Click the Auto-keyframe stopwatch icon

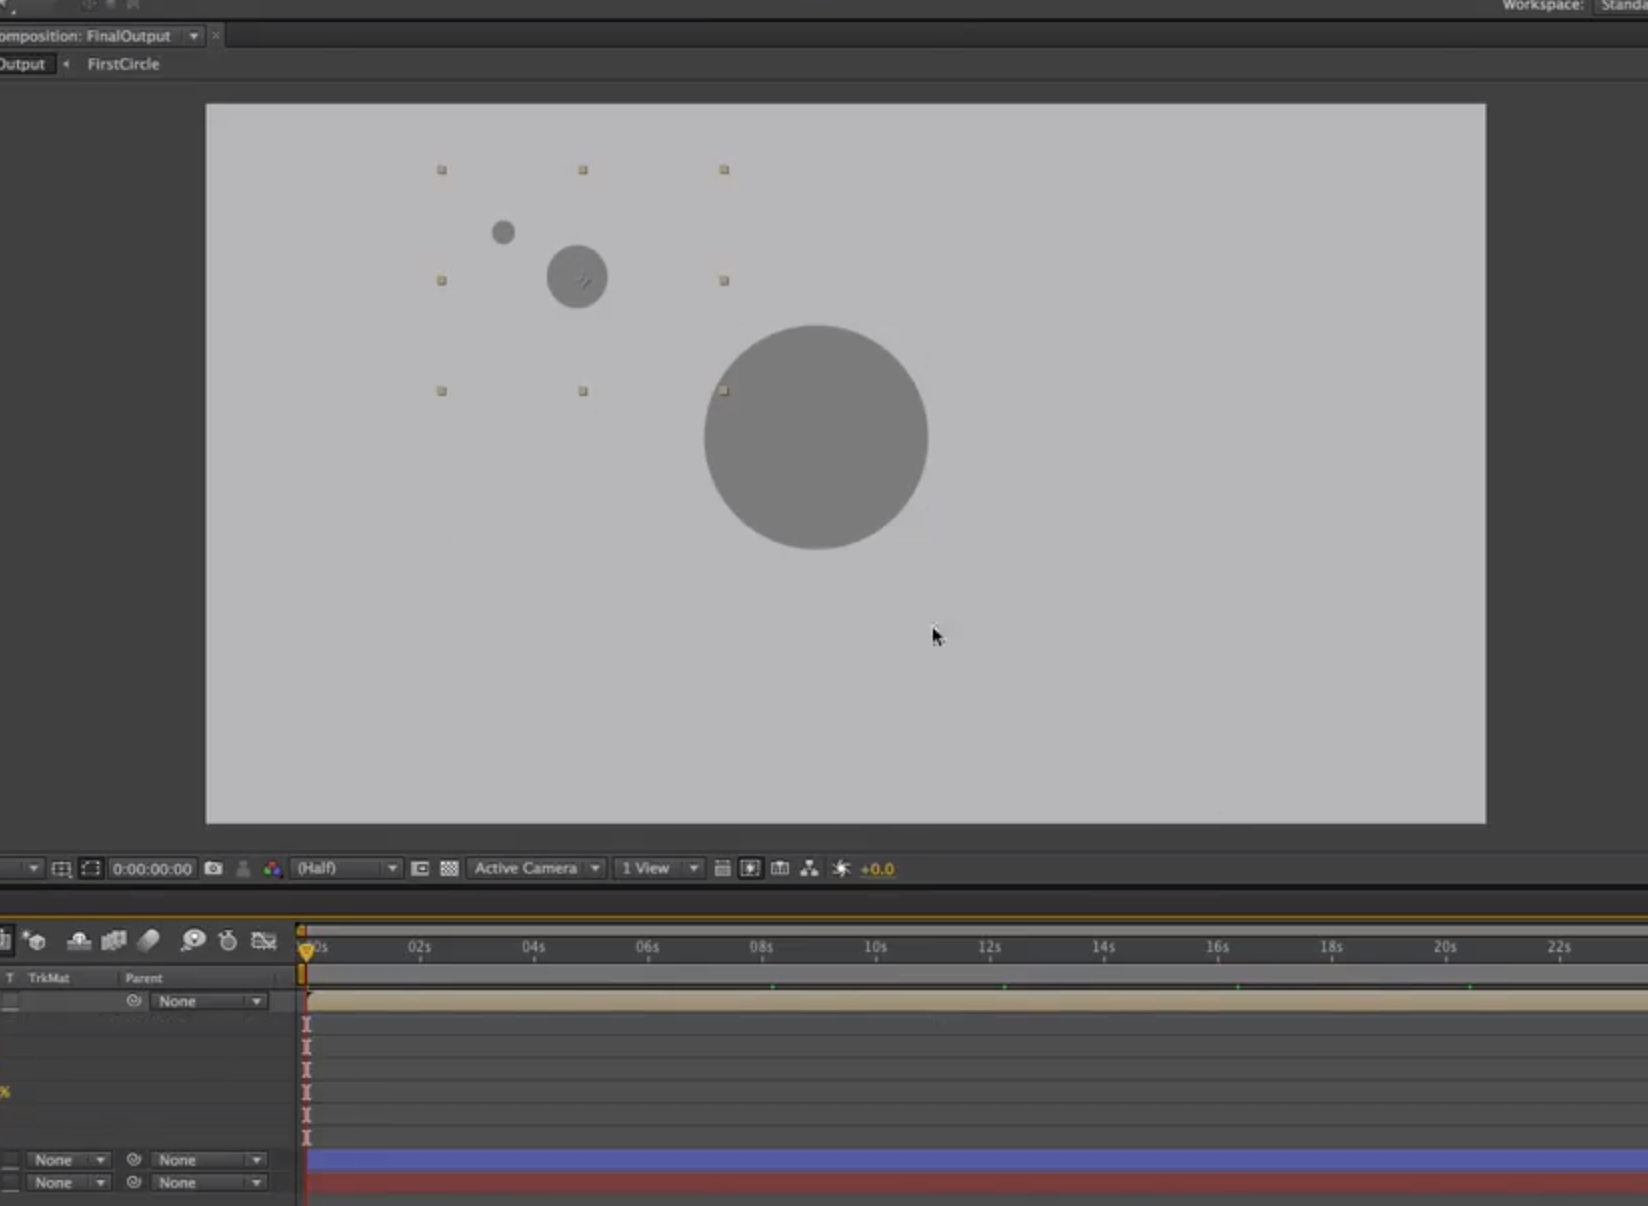228,940
